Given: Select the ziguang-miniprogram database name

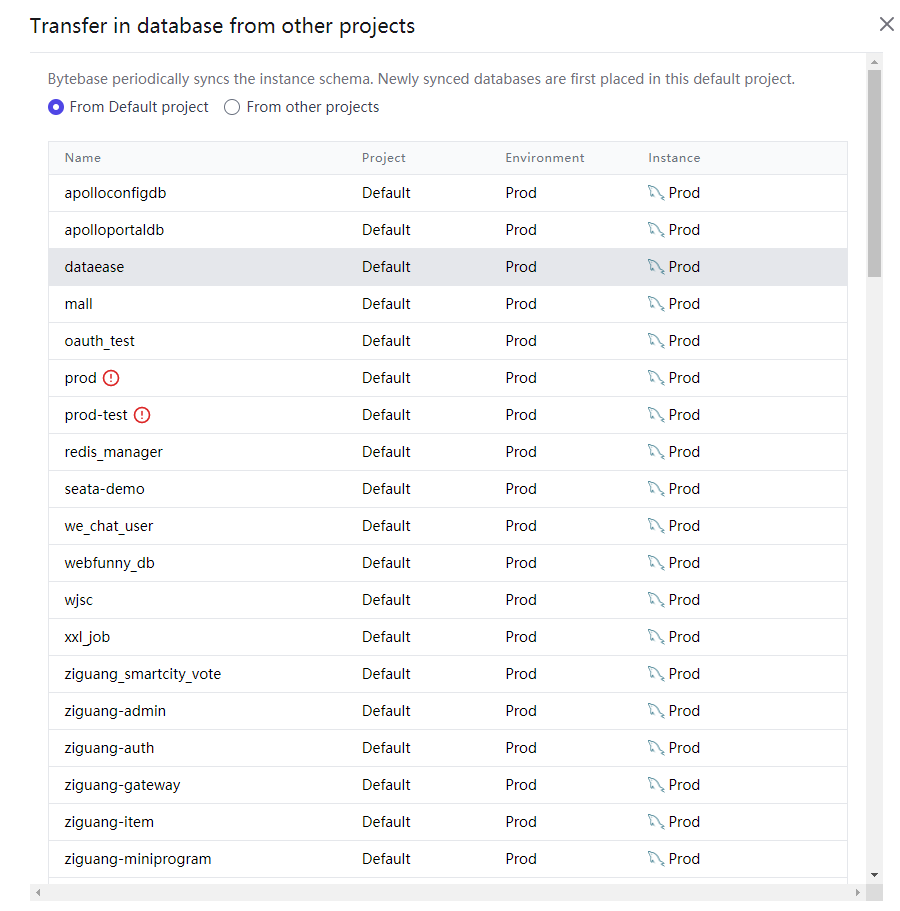Looking at the screenshot, I should [x=138, y=859].
